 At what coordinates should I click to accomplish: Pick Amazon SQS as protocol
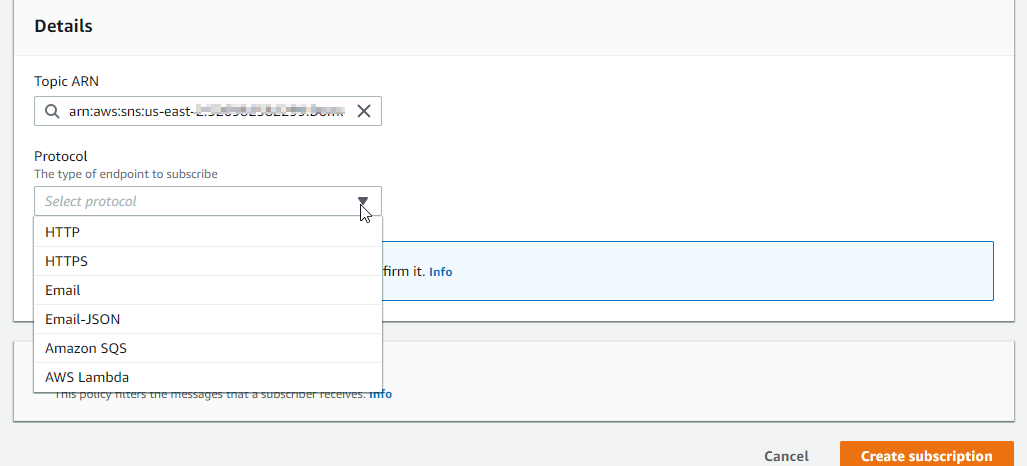[x=208, y=348]
